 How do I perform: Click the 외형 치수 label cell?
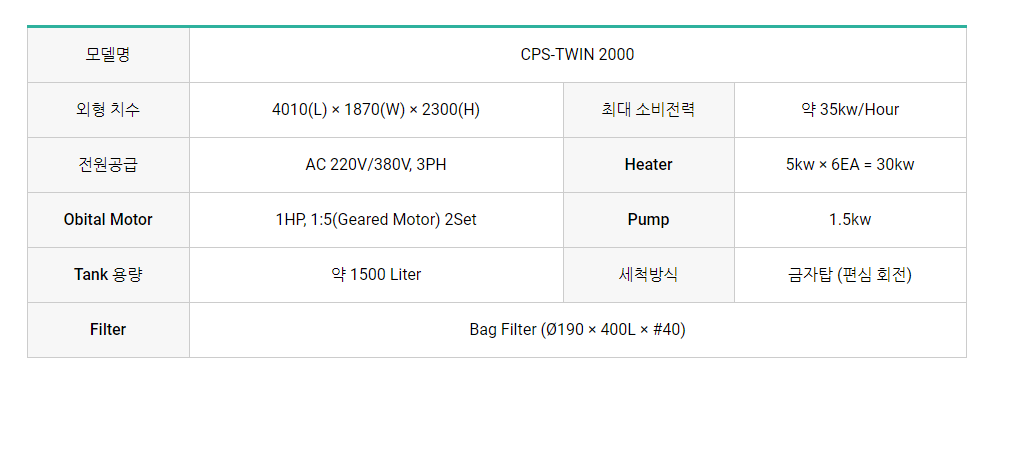108,110
